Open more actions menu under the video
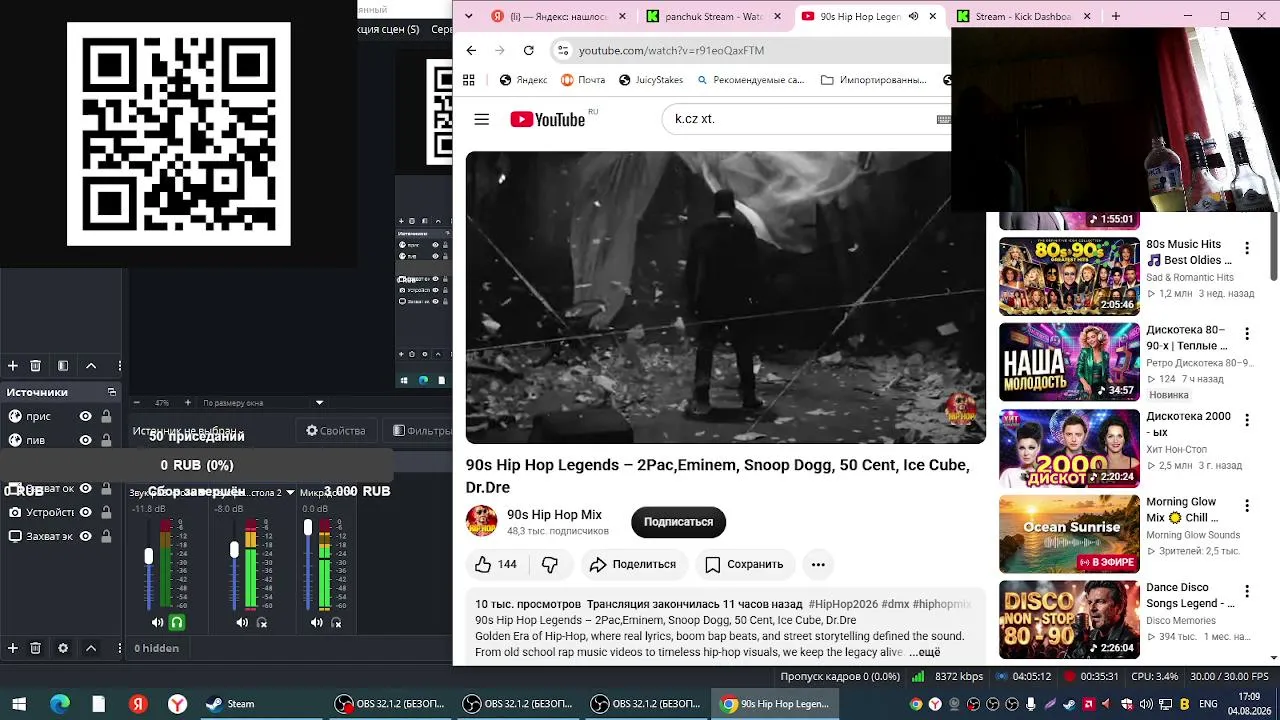1280x720 pixels. click(x=818, y=564)
